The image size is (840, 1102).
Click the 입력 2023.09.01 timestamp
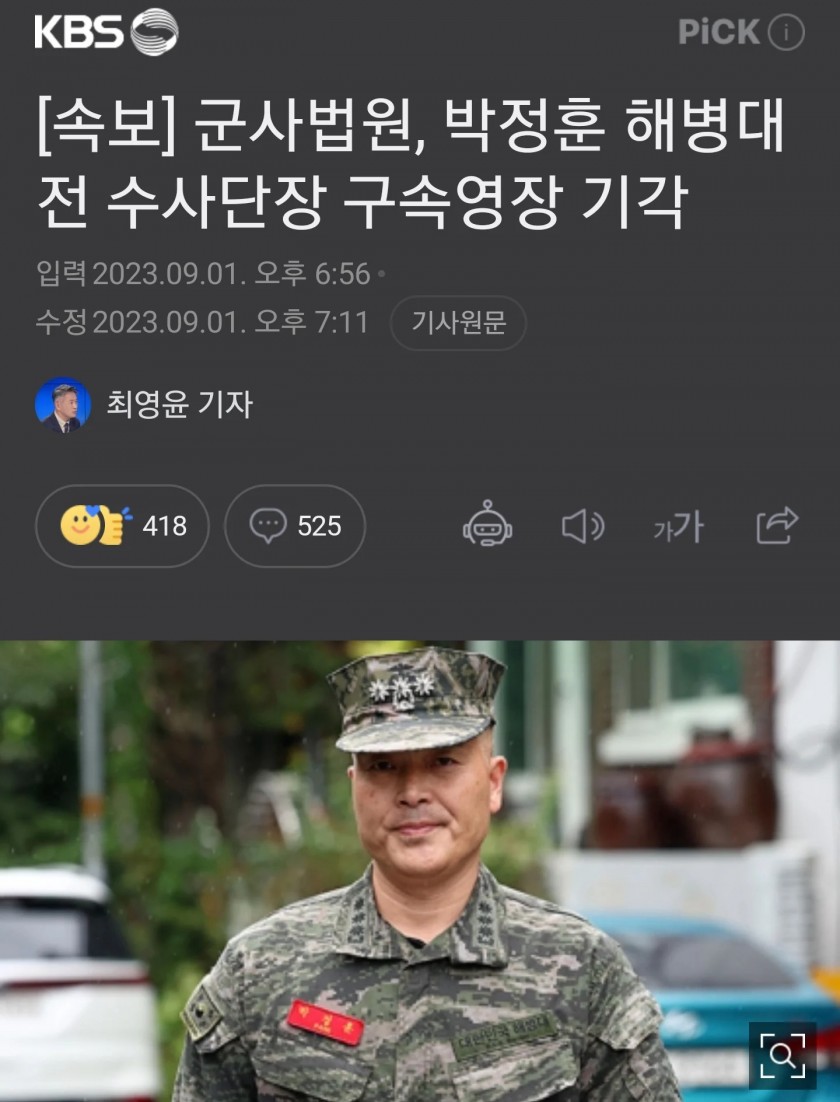(203, 273)
